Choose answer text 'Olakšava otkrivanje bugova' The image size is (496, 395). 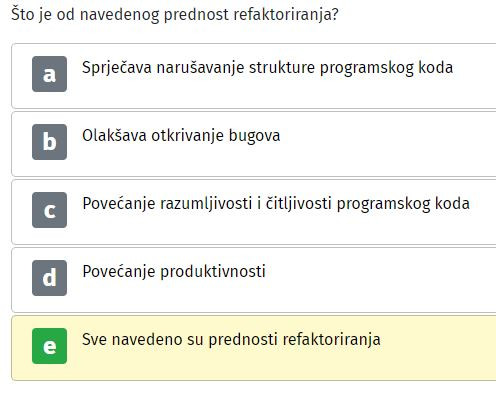coord(181,136)
